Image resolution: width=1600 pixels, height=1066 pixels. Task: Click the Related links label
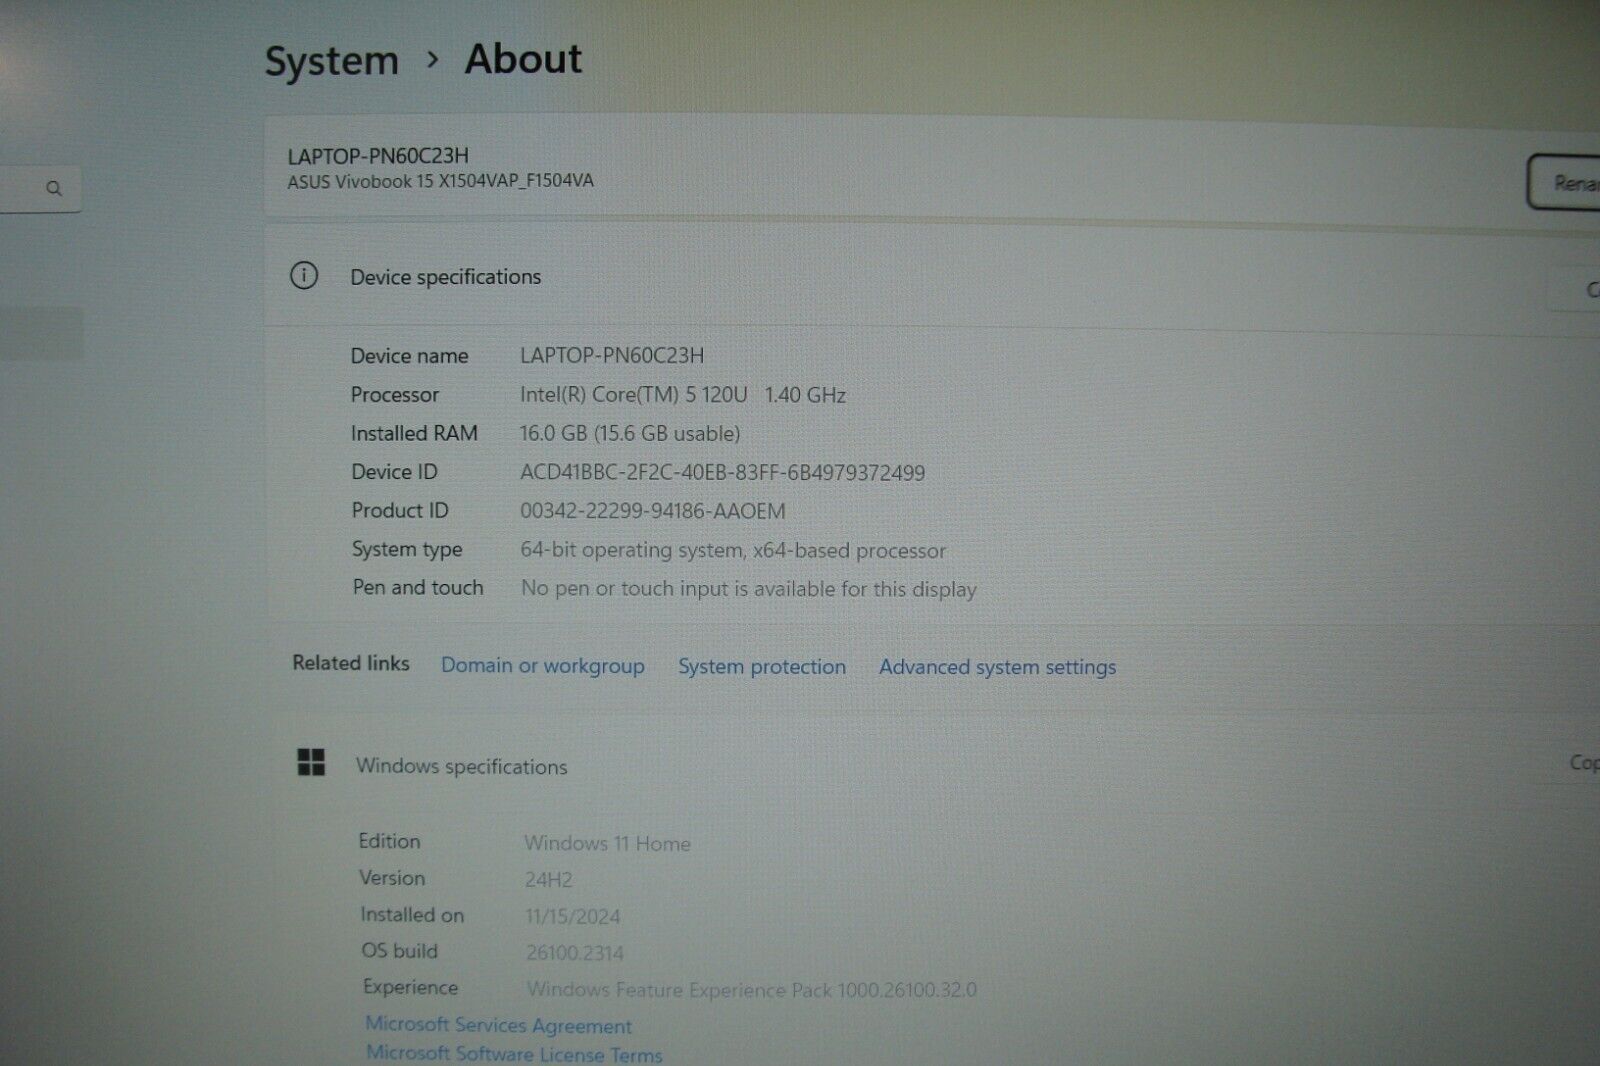pos(351,663)
